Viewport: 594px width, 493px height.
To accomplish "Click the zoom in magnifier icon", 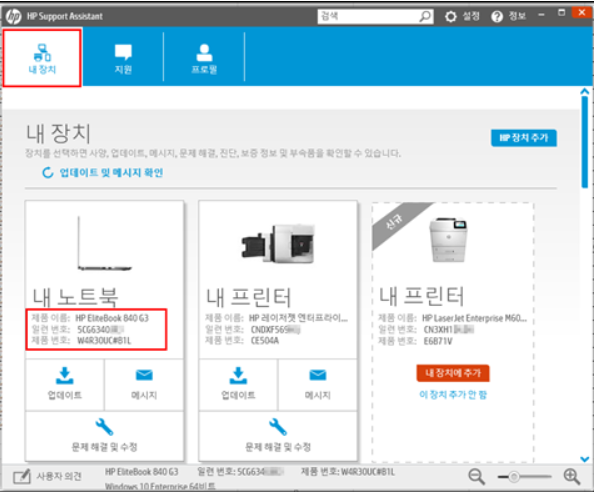I will coord(572,476).
